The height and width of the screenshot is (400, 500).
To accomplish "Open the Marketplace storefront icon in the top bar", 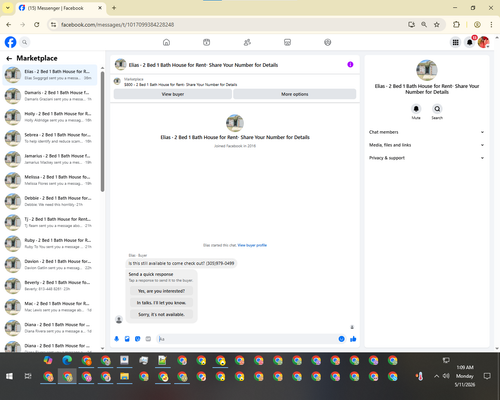I will coord(287,42).
